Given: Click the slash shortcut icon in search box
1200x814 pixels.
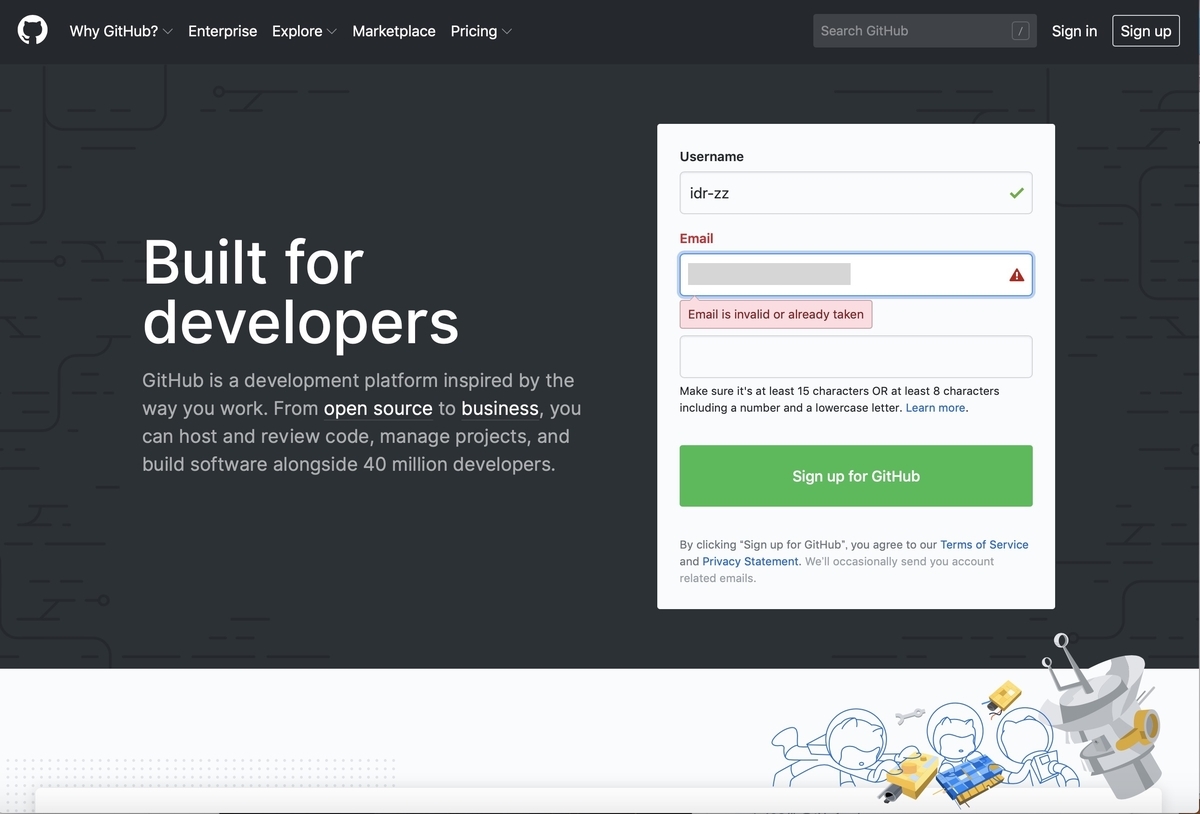Looking at the screenshot, I should coord(1020,31).
